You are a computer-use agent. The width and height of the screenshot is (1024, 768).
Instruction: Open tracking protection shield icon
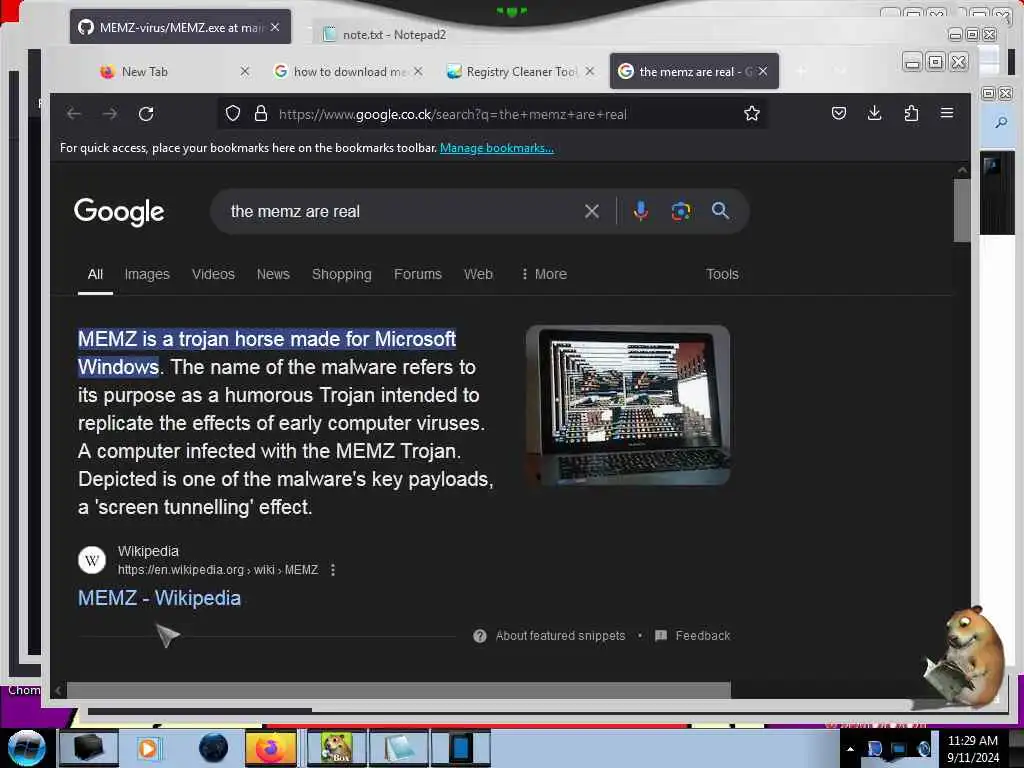click(x=233, y=114)
